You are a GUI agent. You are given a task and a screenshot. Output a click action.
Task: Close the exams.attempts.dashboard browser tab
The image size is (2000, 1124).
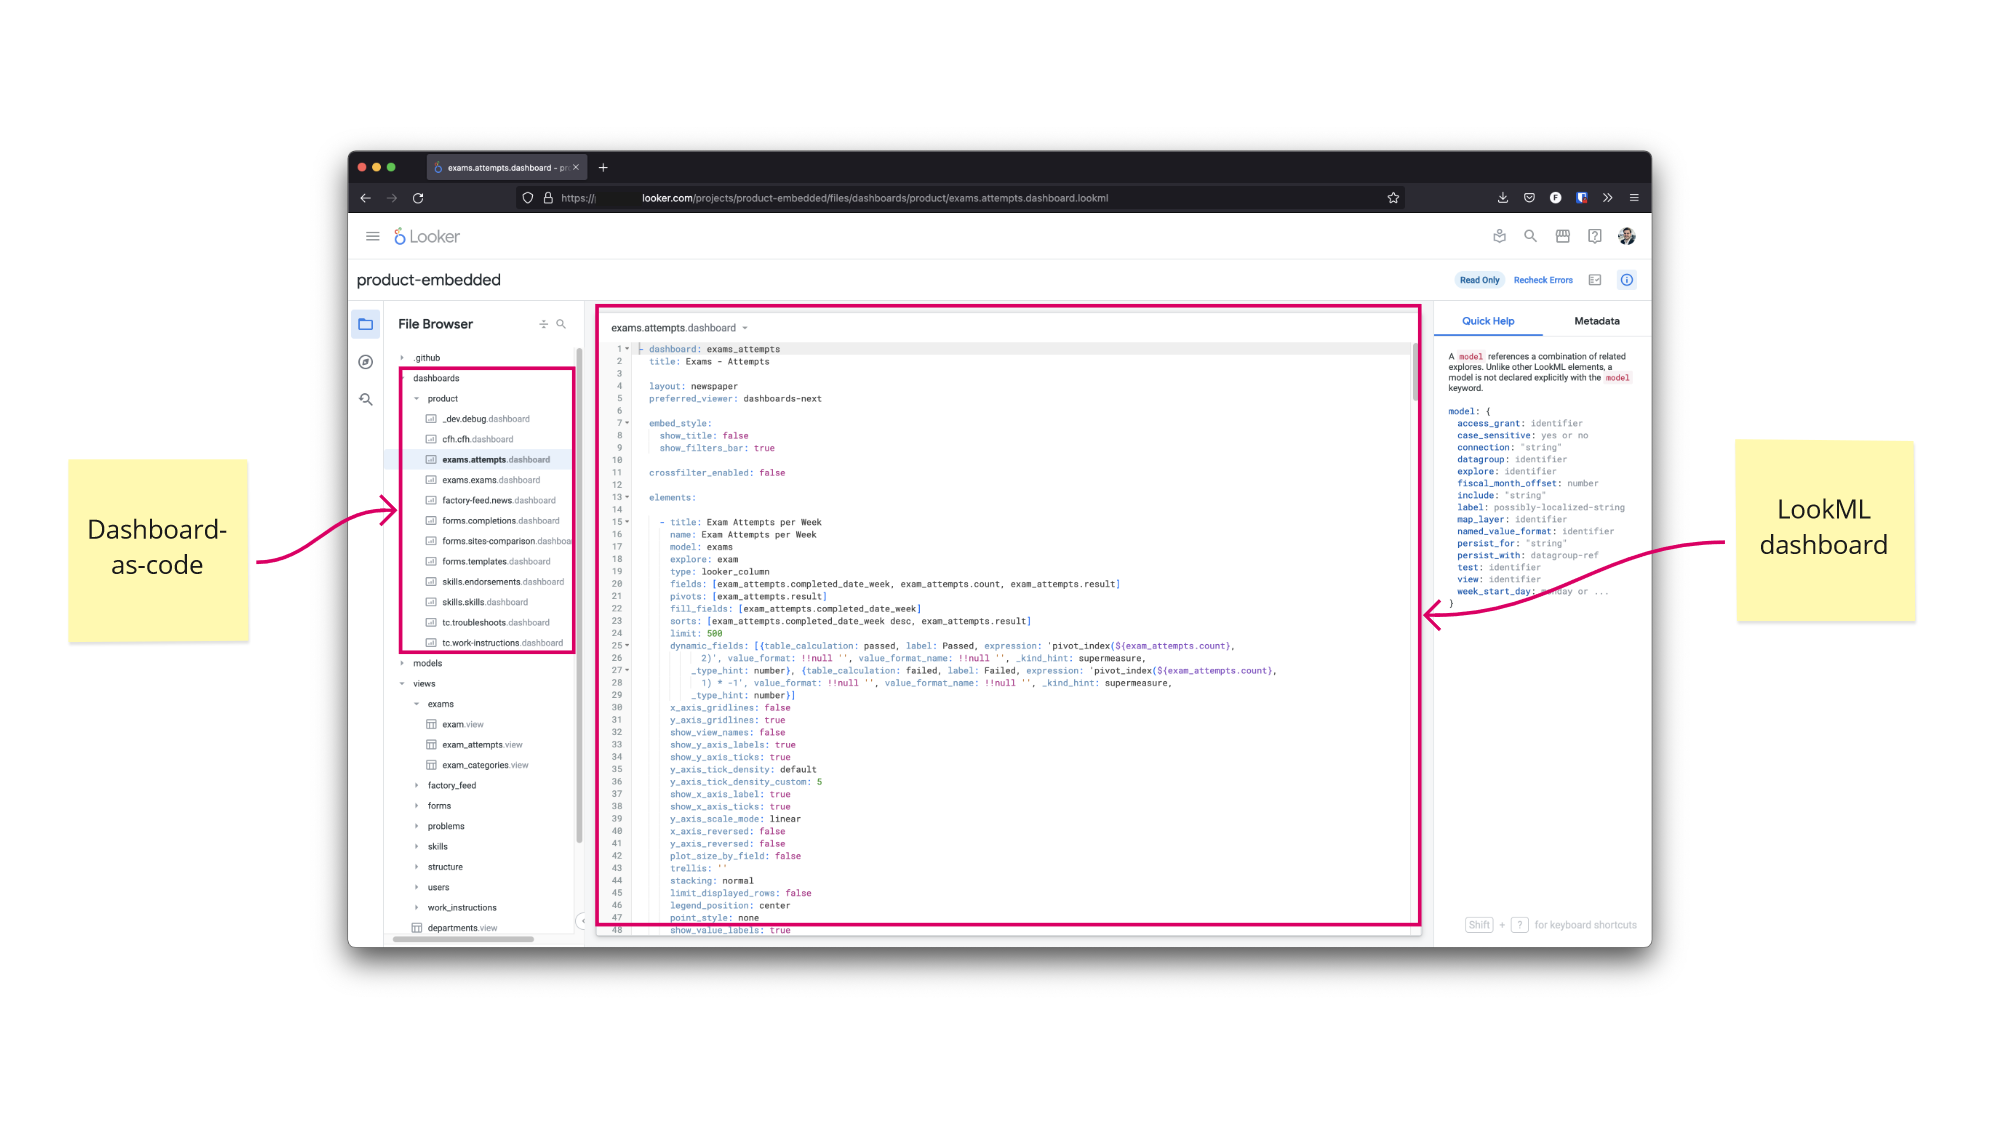(576, 168)
